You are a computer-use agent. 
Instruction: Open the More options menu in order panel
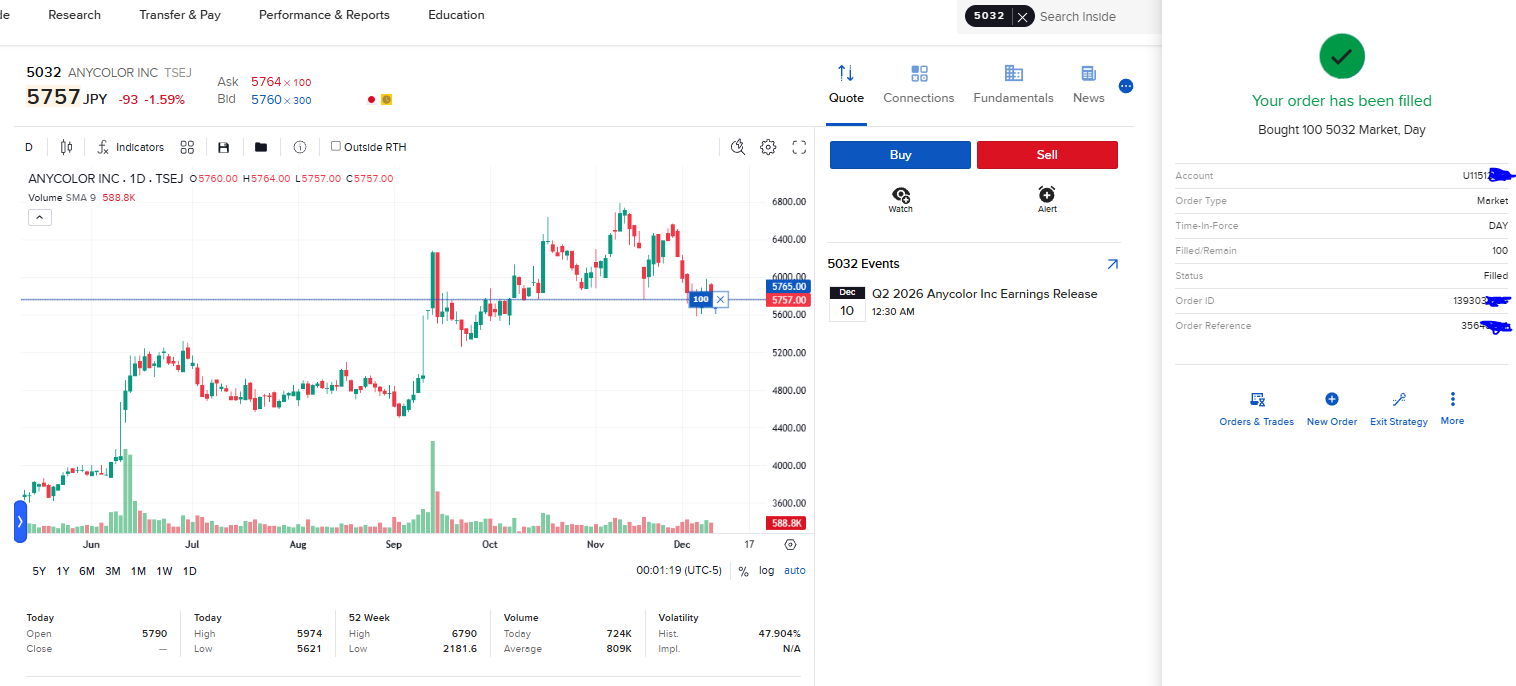[x=1452, y=408]
